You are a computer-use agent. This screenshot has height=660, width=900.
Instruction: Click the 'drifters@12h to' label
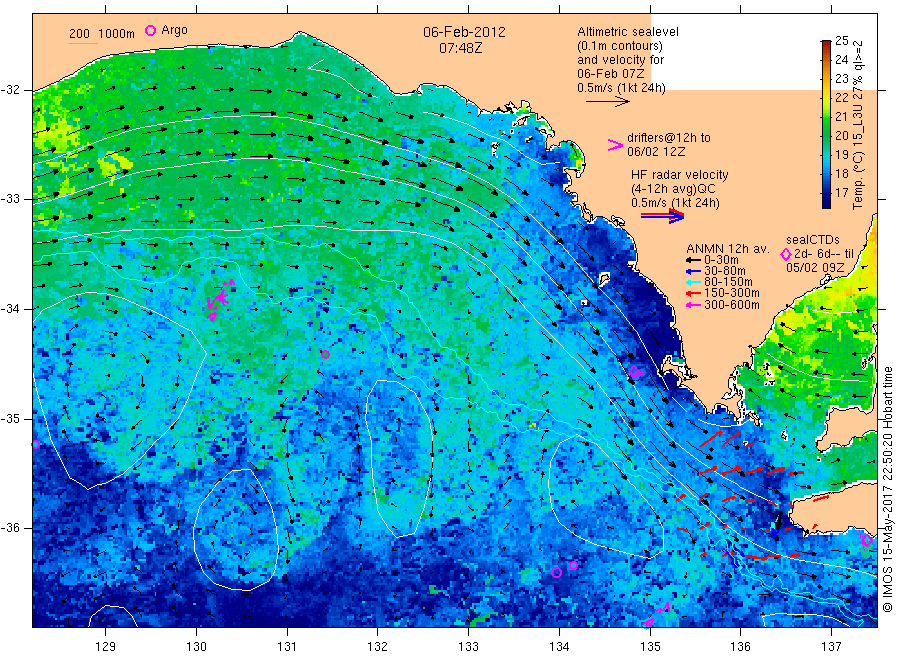coord(669,138)
